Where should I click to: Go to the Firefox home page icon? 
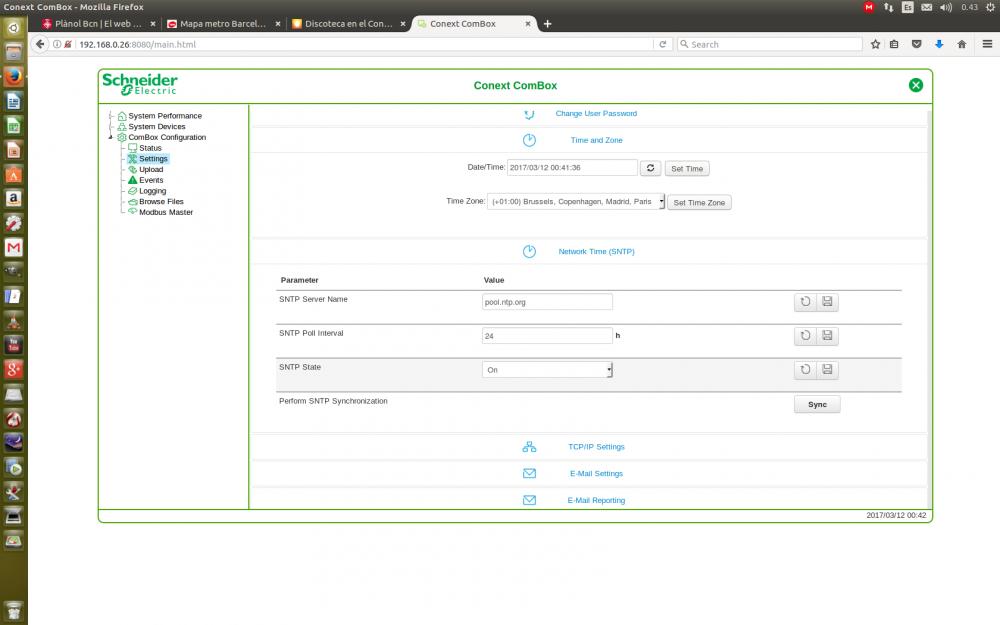coord(962,45)
